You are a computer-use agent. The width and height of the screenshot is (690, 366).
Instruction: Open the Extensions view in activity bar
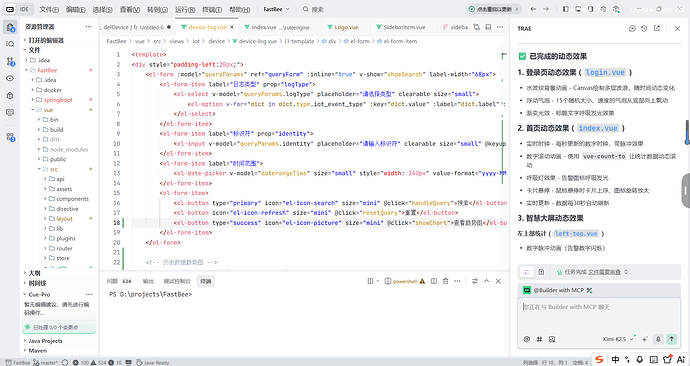[x=10, y=137]
